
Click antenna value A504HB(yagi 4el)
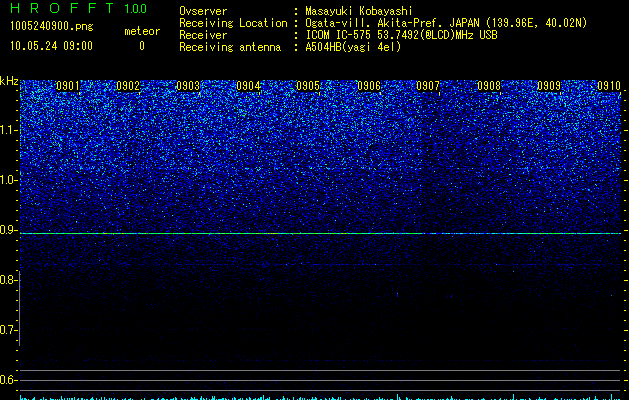coord(353,47)
